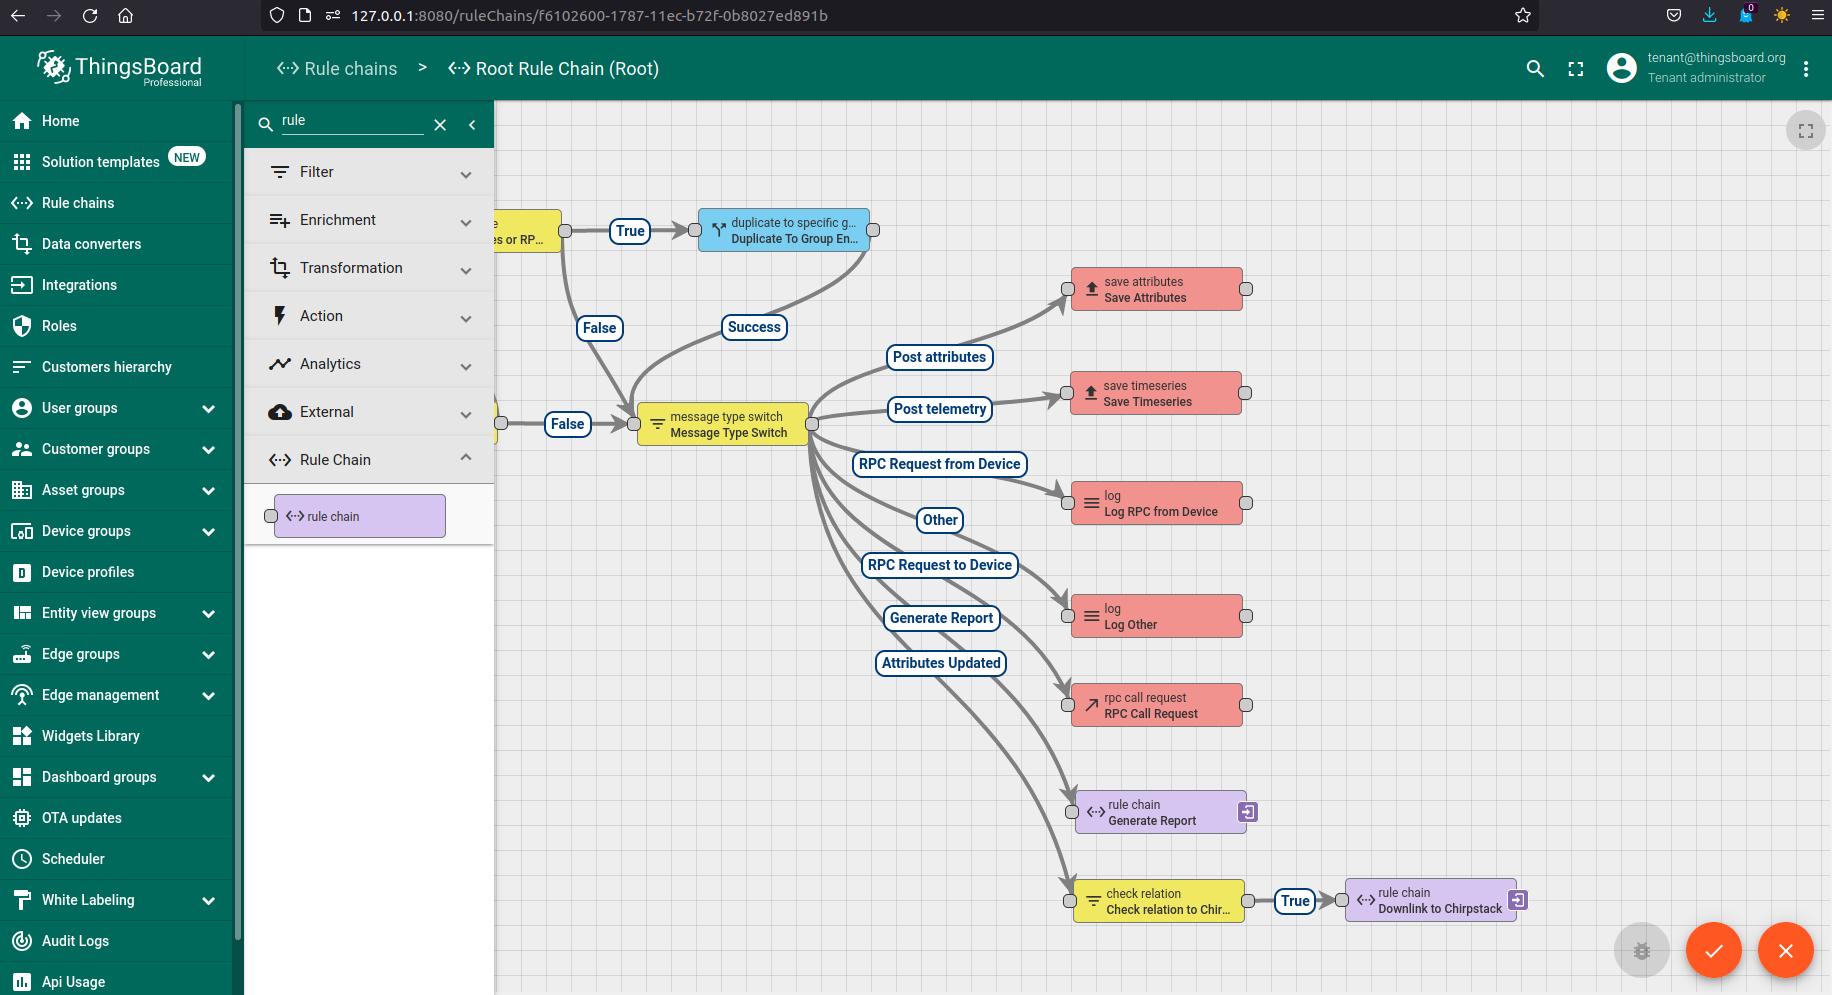This screenshot has height=995, width=1832.
Task: Apply changes with the orange checkmark button
Action: tap(1714, 950)
